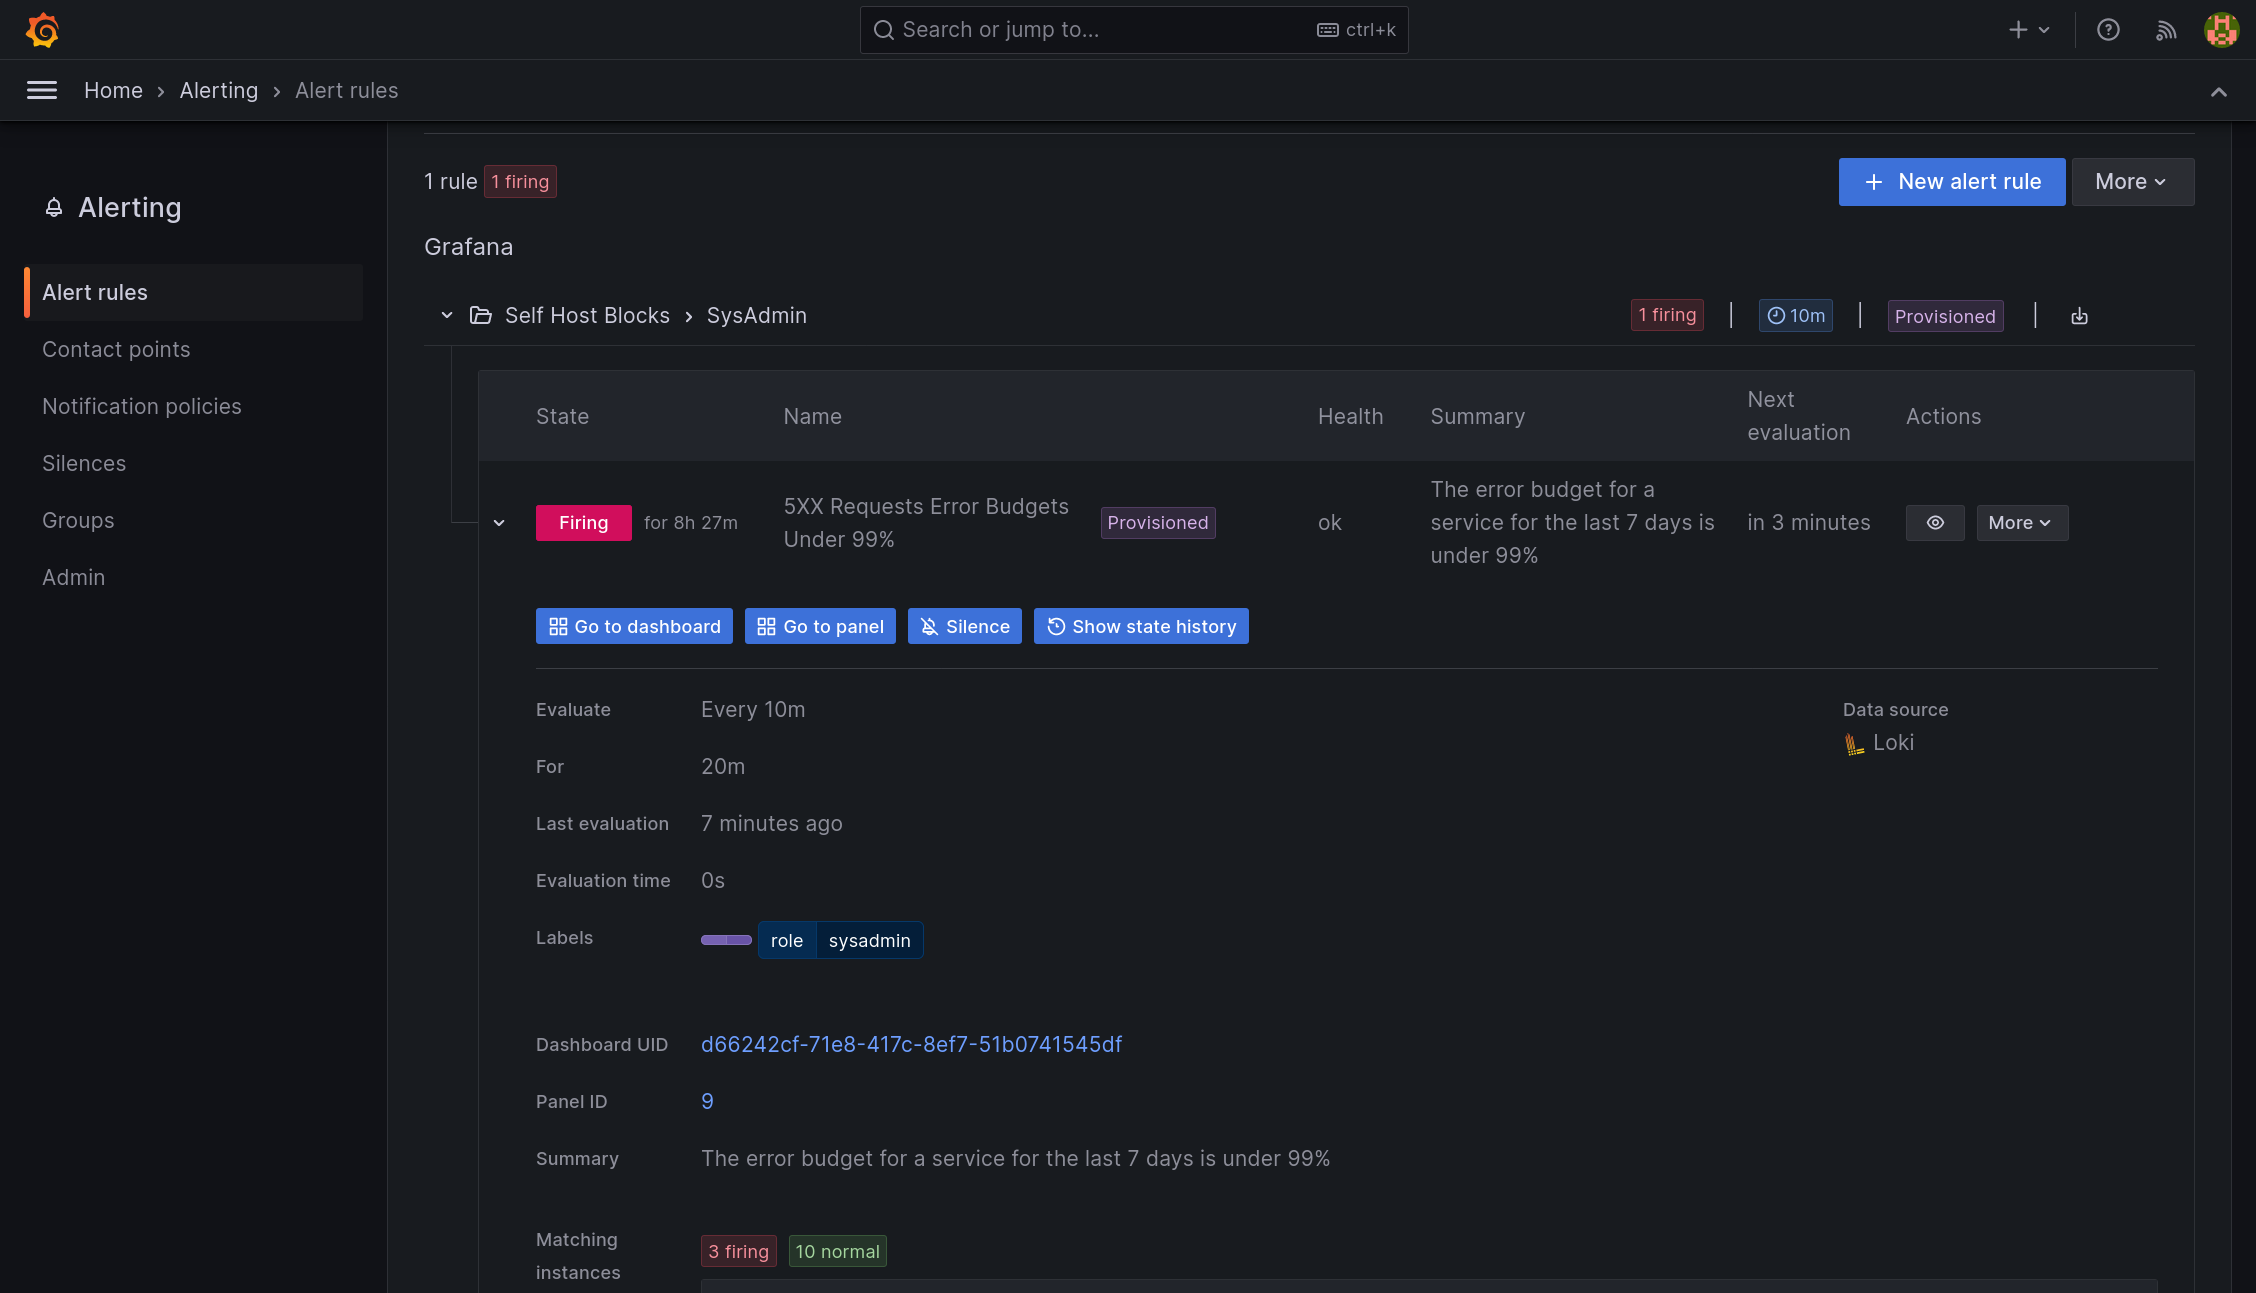Click the alerting bell icon in sidebar
The height and width of the screenshot is (1293, 2256).
[53, 206]
